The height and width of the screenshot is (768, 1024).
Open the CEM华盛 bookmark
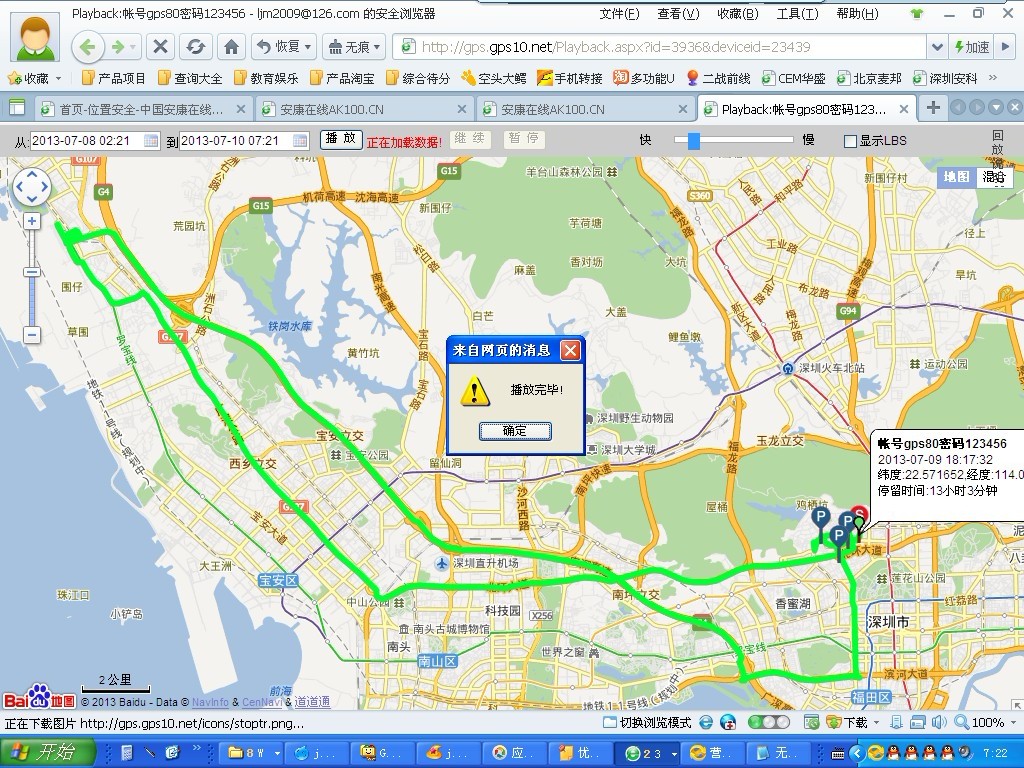[794, 78]
